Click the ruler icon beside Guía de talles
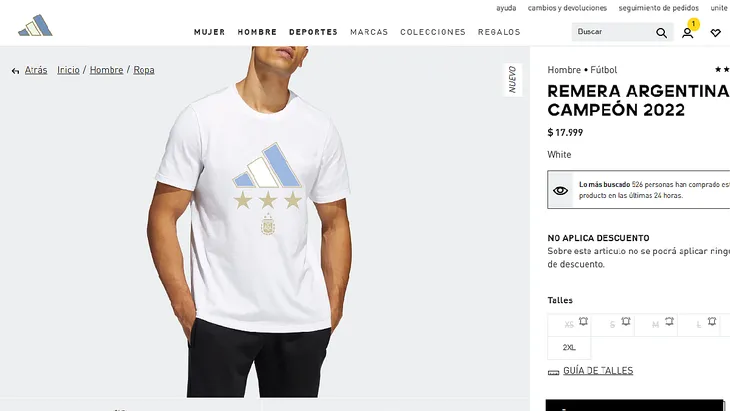 click(553, 372)
